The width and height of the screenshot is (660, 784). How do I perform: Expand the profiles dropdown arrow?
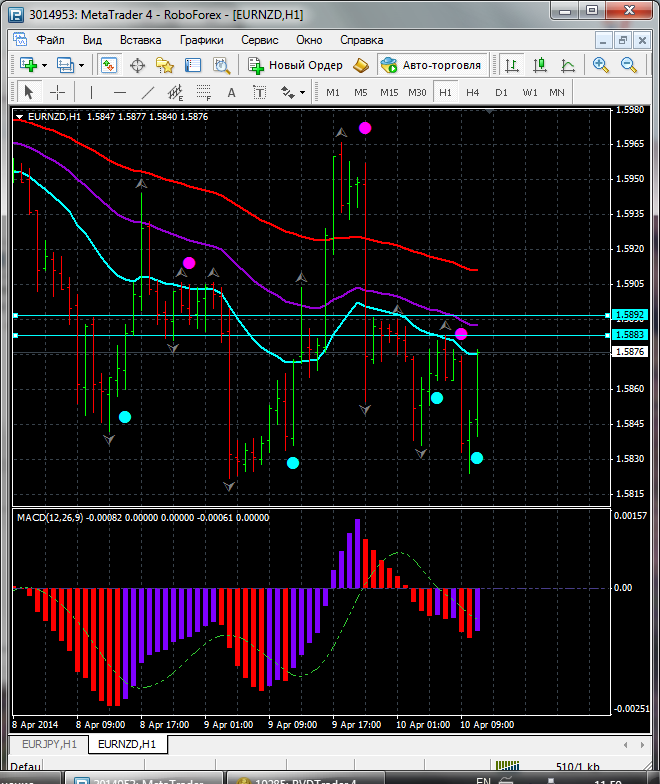tap(82, 65)
